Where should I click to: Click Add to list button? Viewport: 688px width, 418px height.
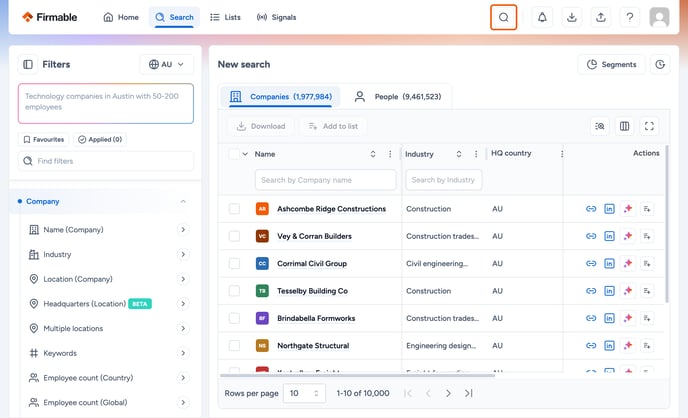pos(333,126)
